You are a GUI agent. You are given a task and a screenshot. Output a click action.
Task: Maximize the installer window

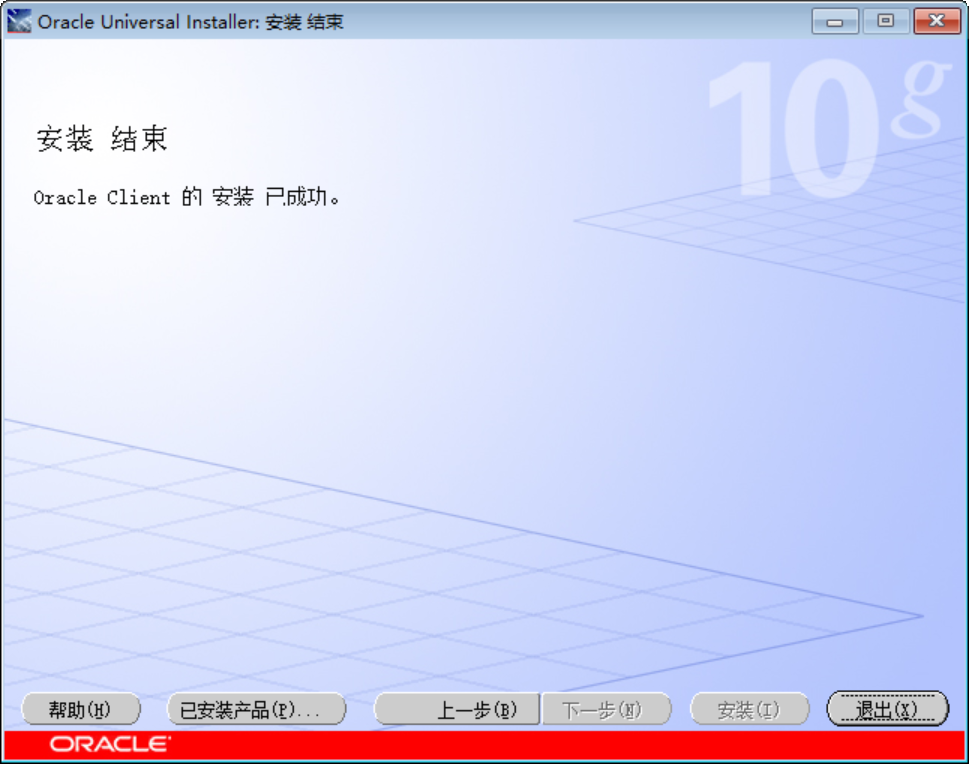886,22
